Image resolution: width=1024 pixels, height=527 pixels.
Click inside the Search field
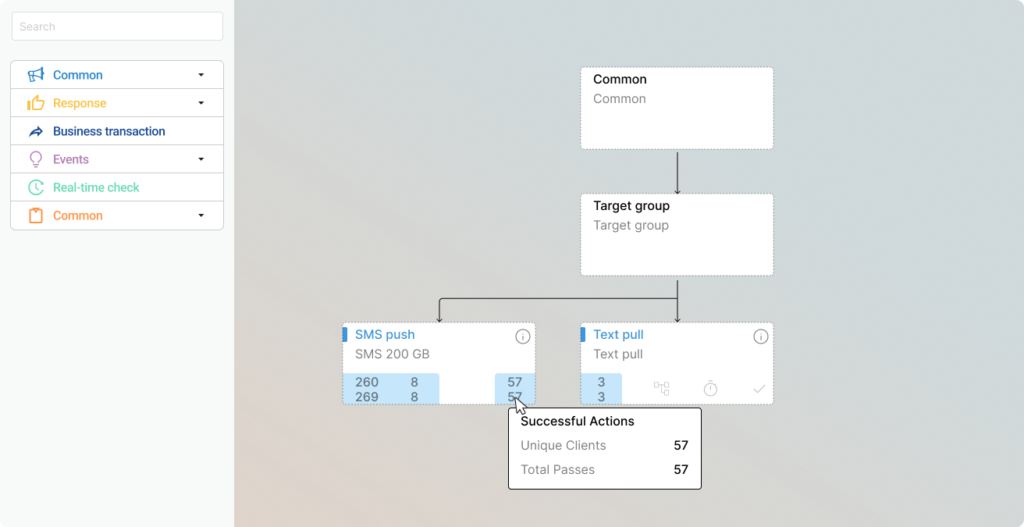click(x=117, y=26)
